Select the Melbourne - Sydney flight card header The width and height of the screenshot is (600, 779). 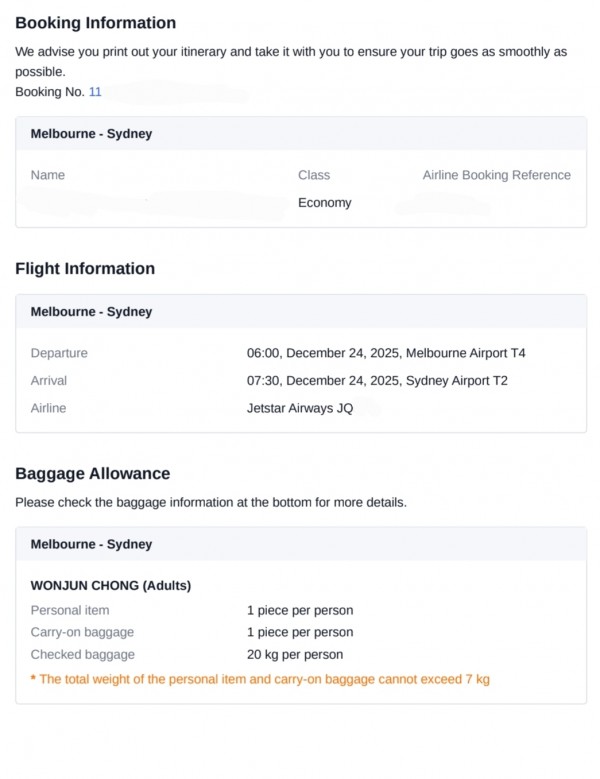[x=91, y=312]
